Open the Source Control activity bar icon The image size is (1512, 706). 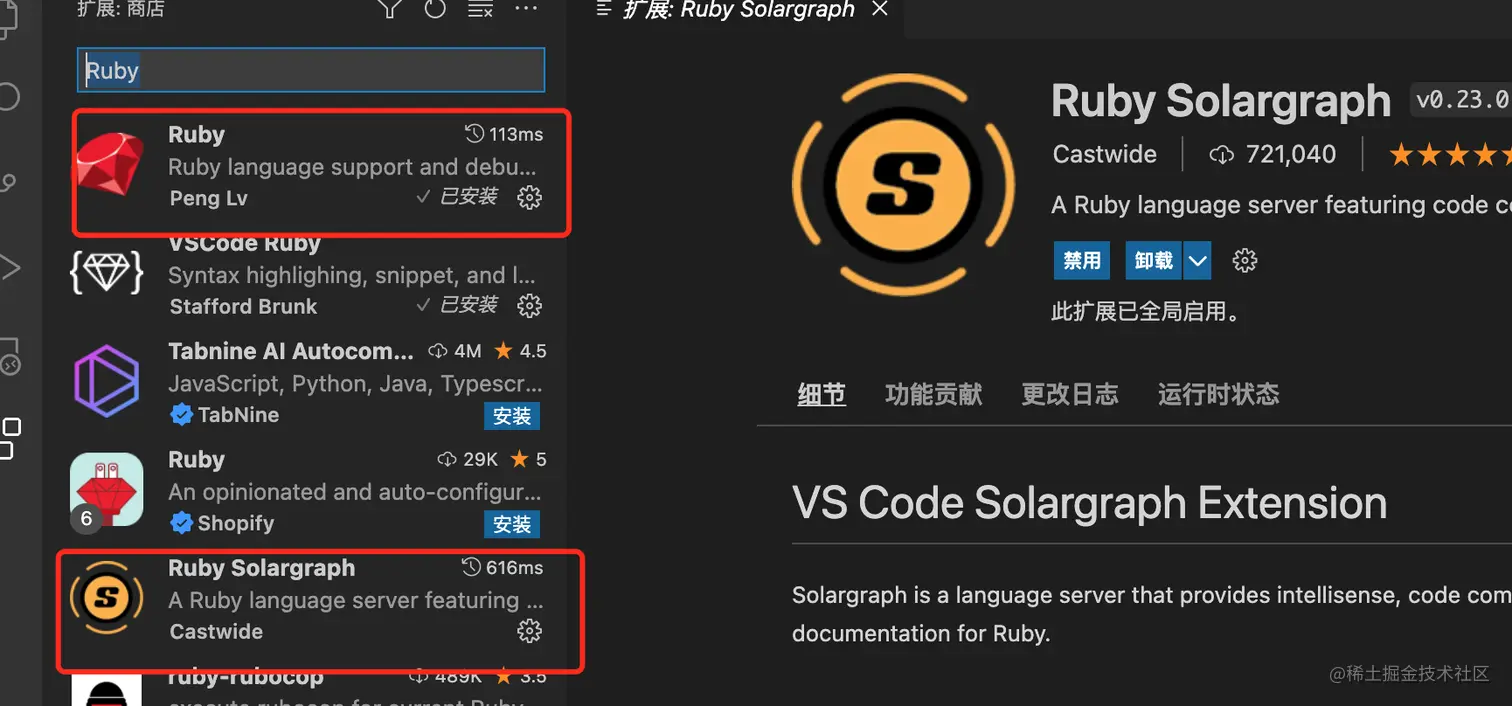point(9,182)
